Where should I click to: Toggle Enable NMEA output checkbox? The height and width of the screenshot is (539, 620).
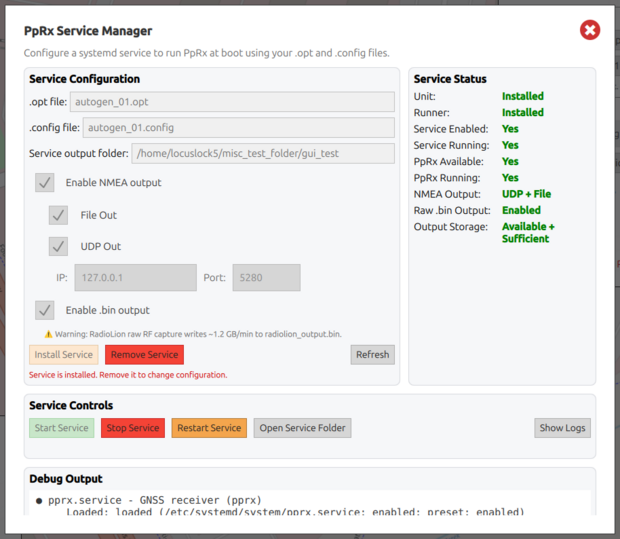[45, 182]
